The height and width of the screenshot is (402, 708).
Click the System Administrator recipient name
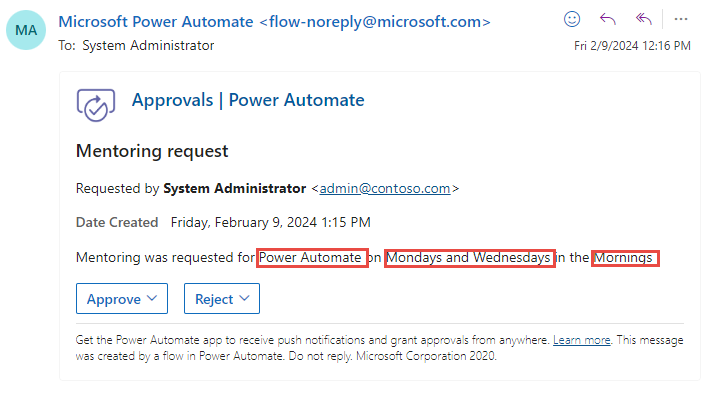pos(148,46)
